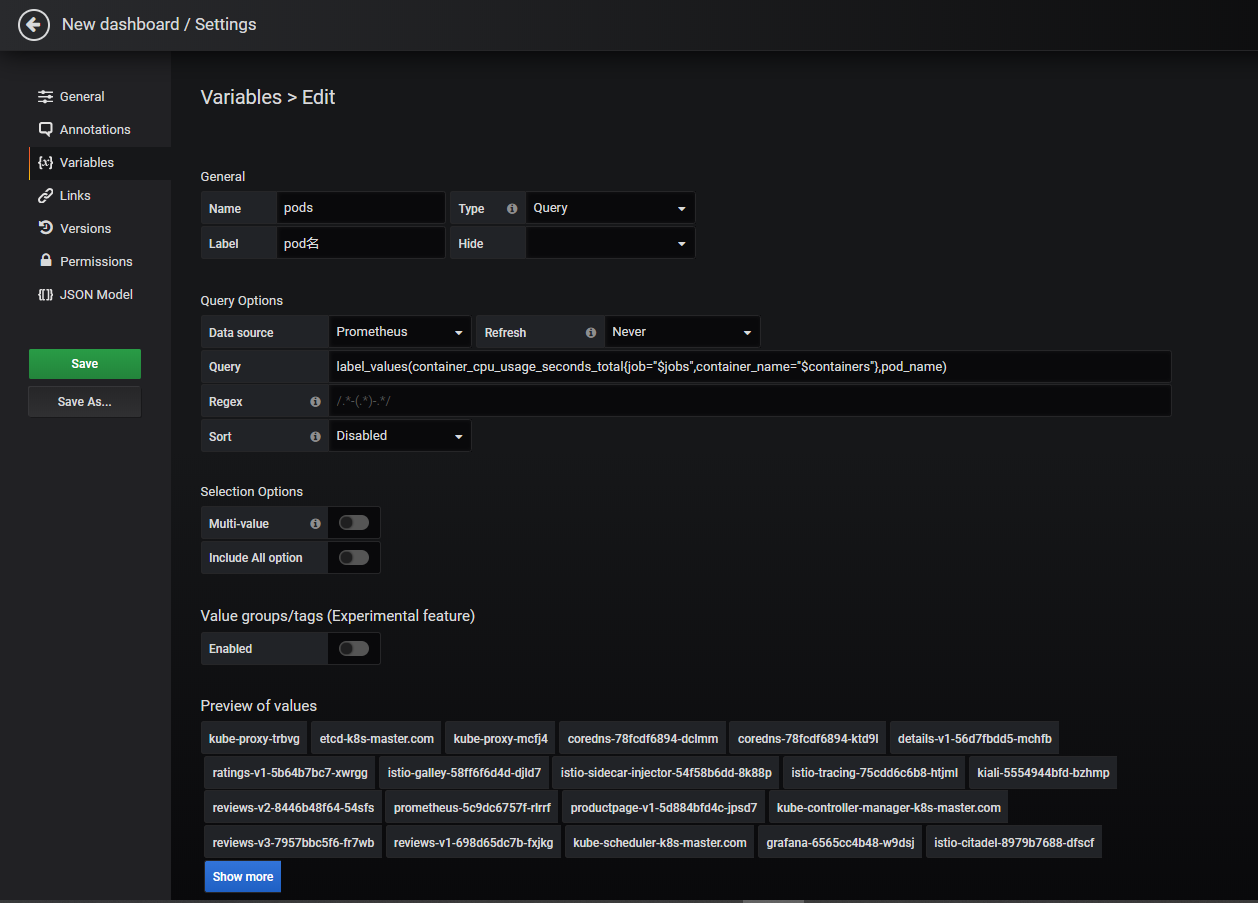
Task: Go to the Versions settings section
Action: pyautogui.click(x=85, y=229)
